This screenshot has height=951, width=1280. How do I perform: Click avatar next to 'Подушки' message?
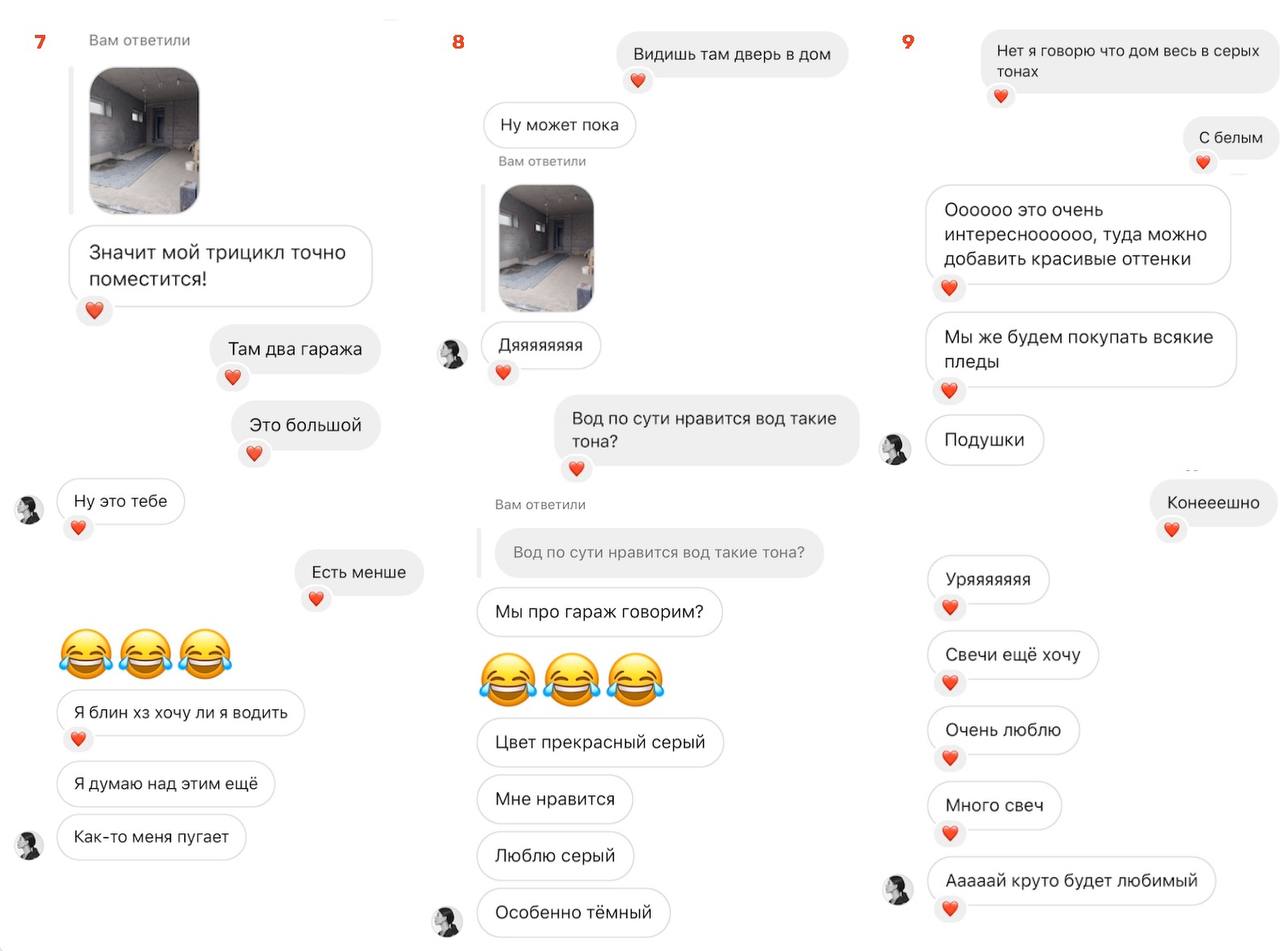895,449
